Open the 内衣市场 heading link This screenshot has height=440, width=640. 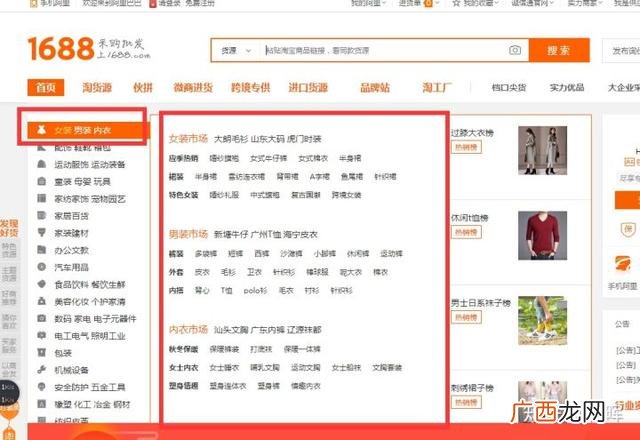[188, 329]
